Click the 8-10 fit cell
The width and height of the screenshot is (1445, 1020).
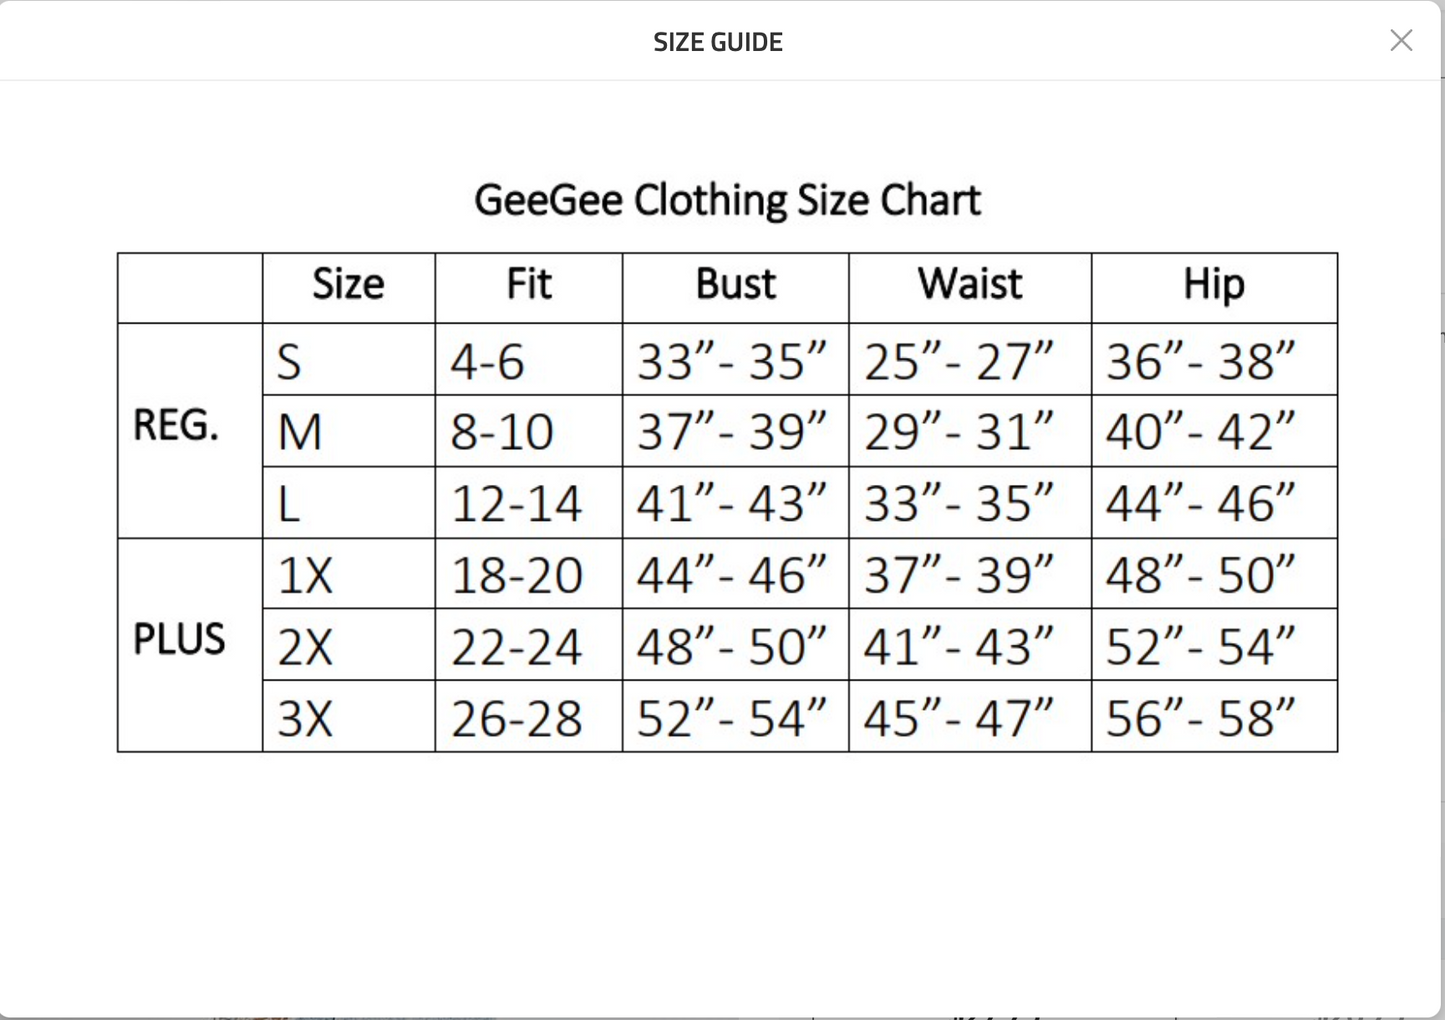[502, 433]
